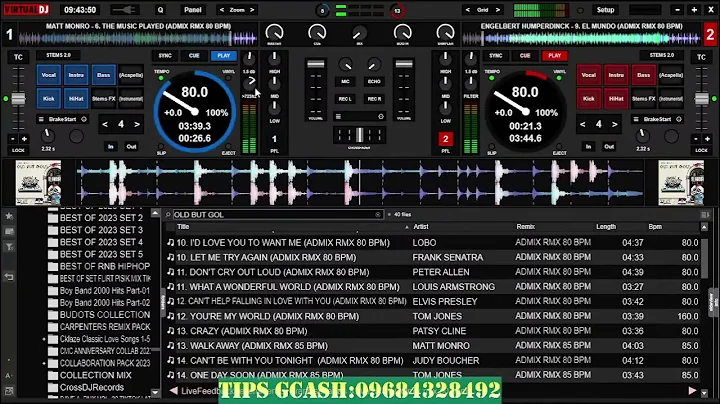This screenshot has height=404, width=720.
Task: Toggle Vocal stem pad on deck 1
Action: click(49, 75)
